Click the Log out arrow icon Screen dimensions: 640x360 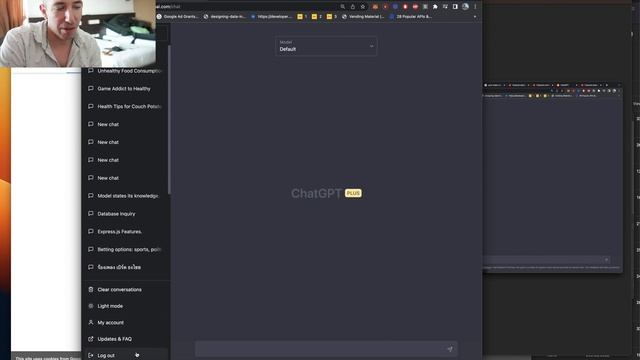(91, 356)
